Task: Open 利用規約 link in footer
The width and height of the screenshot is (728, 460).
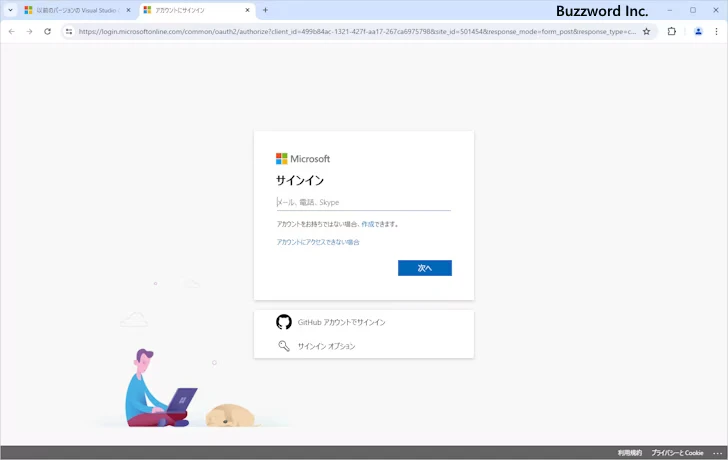Action: [630, 453]
